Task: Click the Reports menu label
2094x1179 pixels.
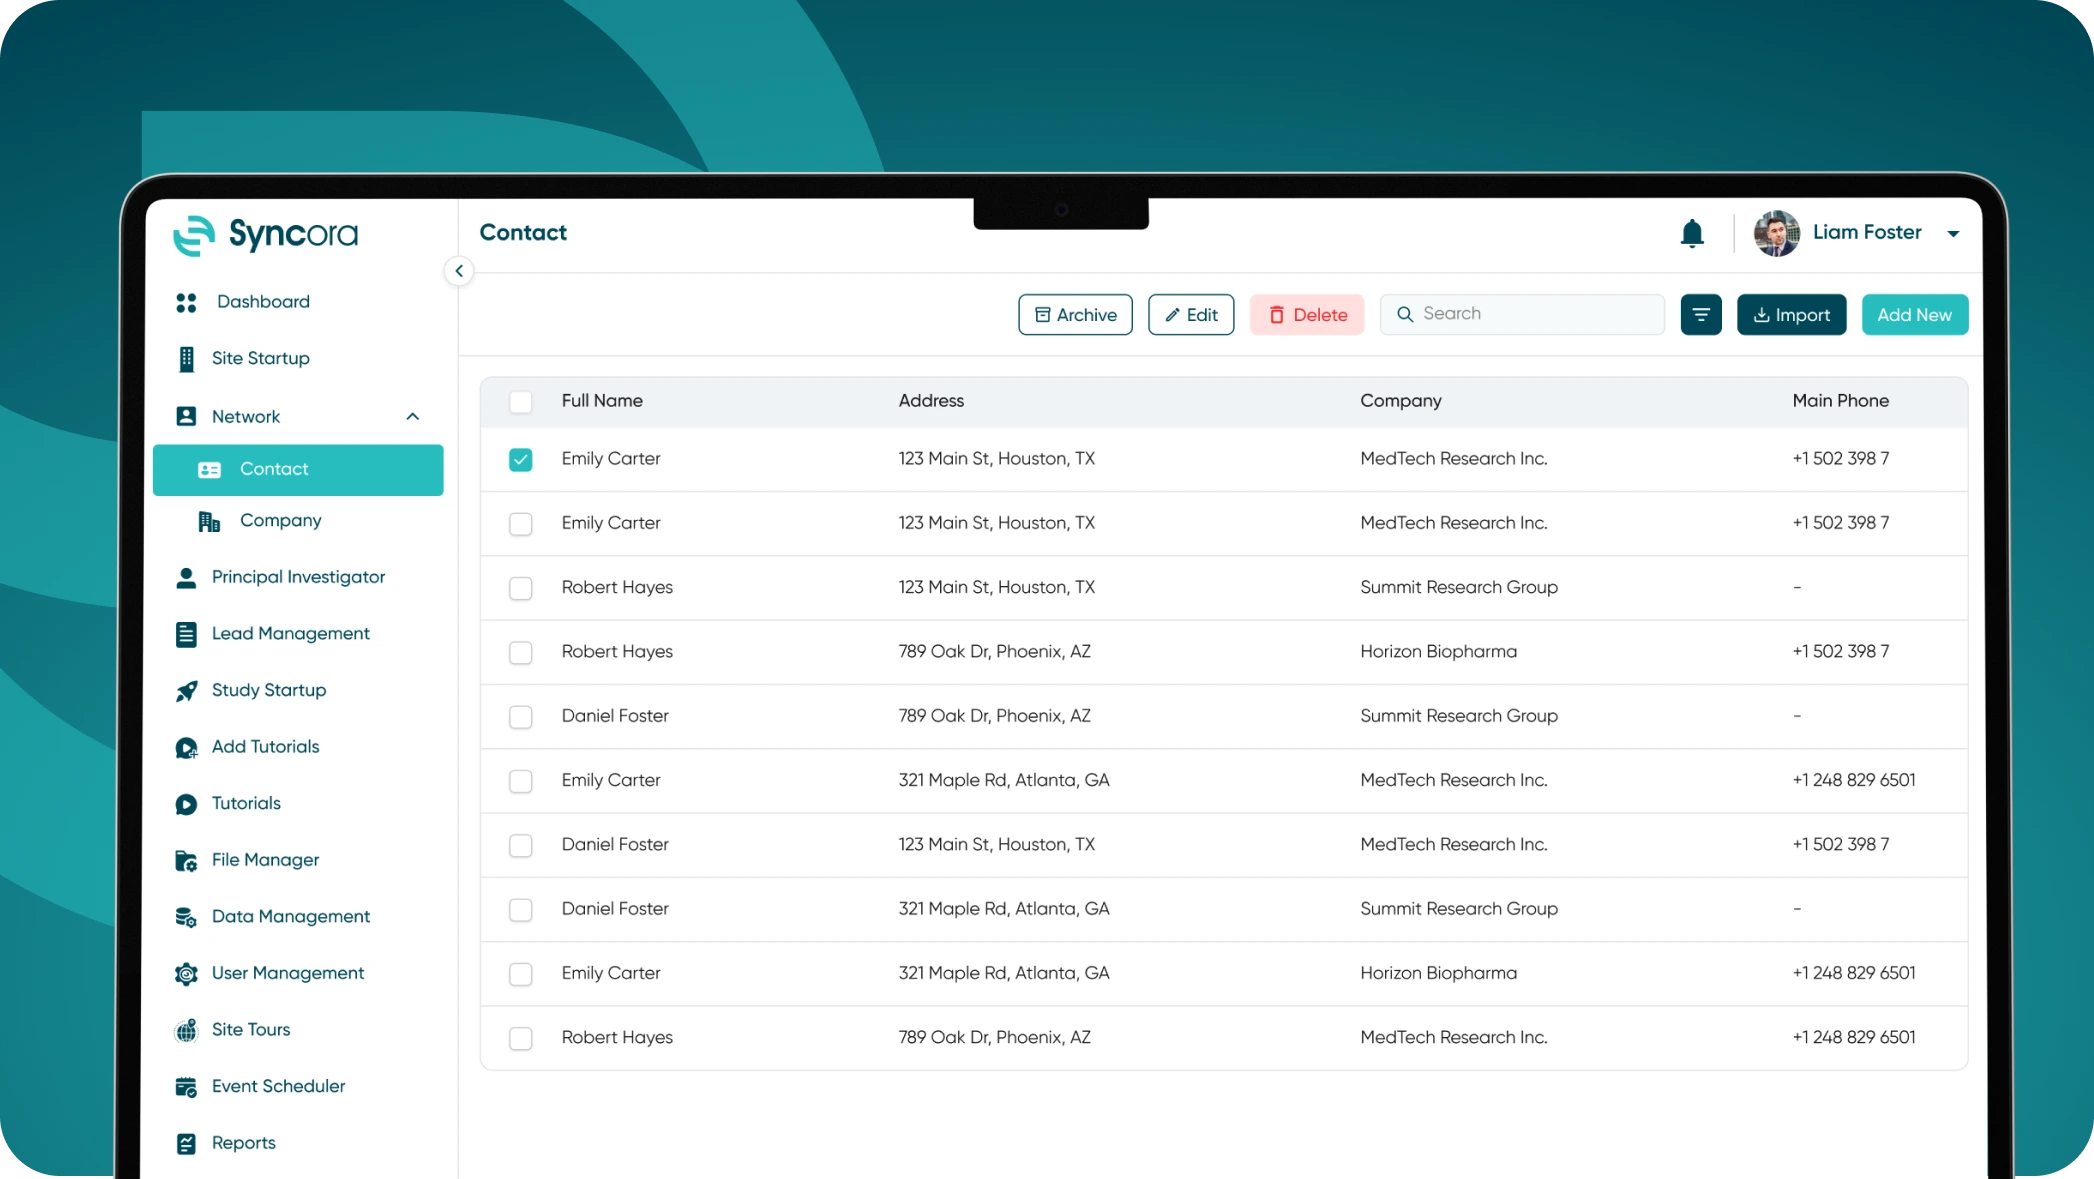Action: (x=243, y=1143)
